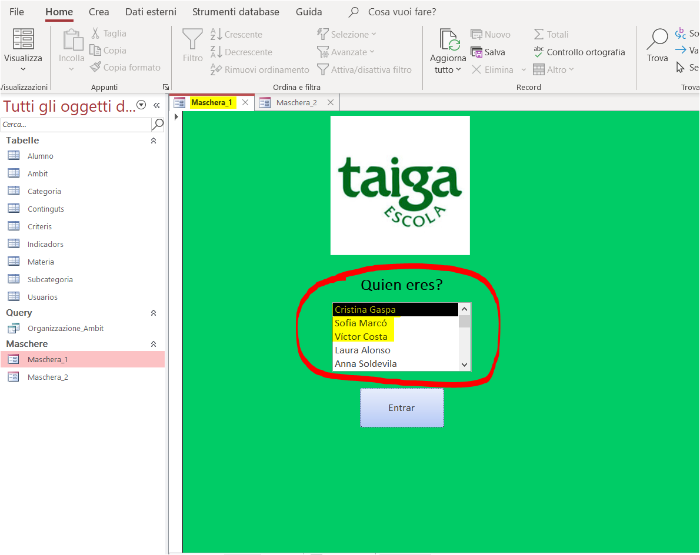Click list box scroll up arrow
Screen dimensions: 700x555
coord(464,309)
